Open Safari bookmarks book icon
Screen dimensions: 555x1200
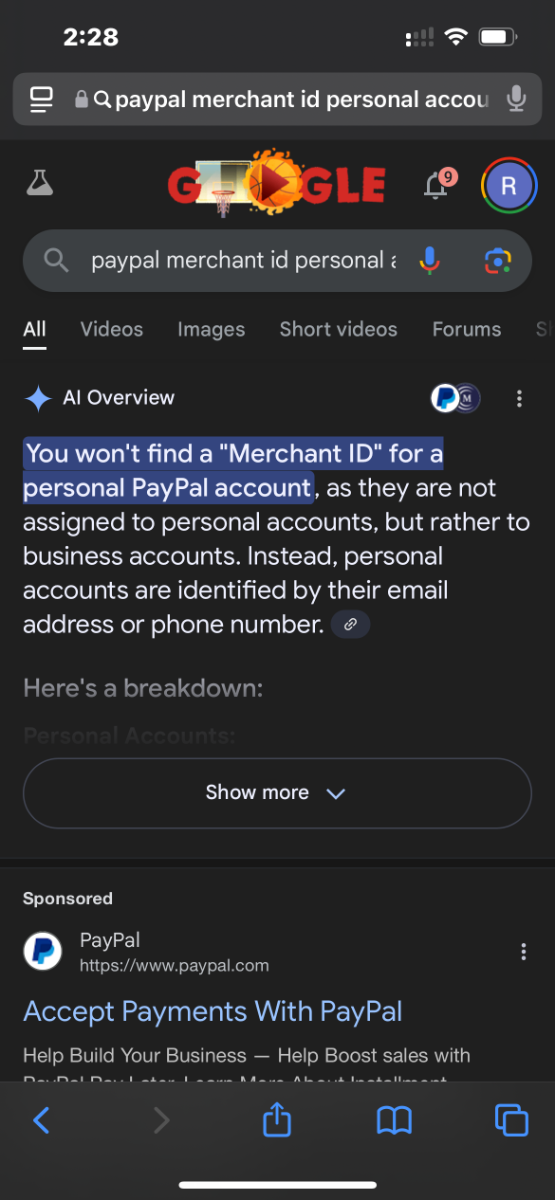(394, 1120)
